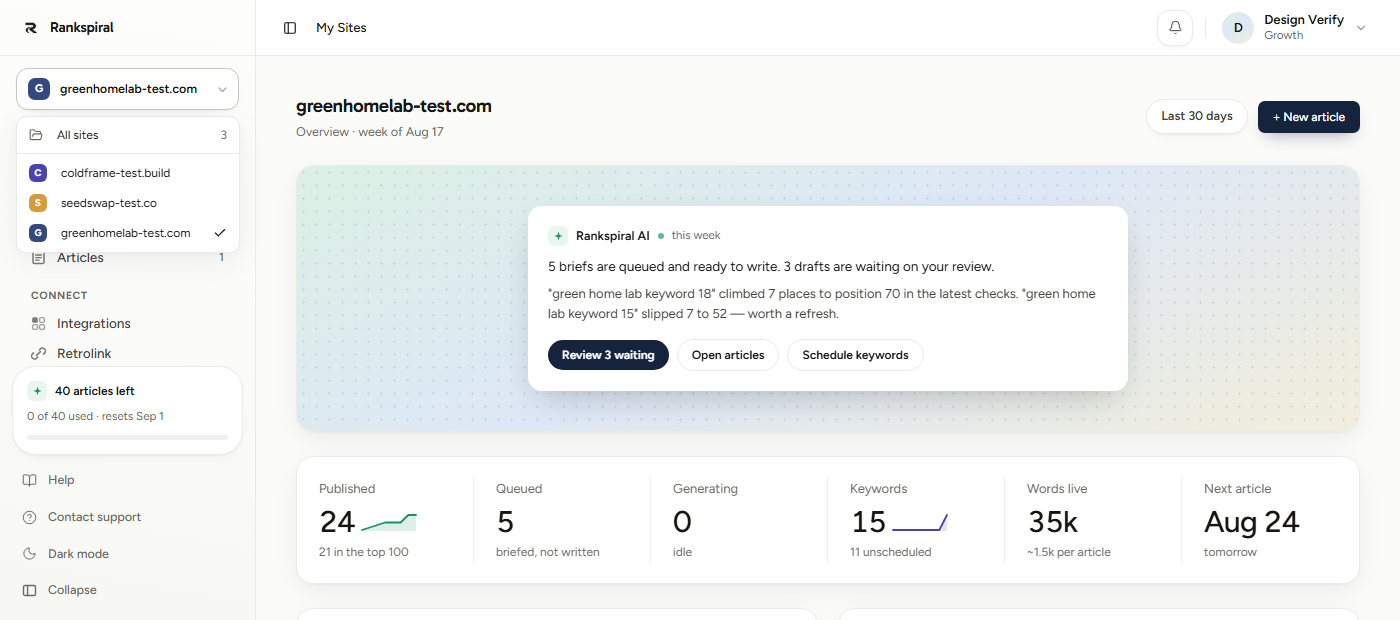This screenshot has width=1400, height=620.
Task: Click "21 in the top 100" text
Action: coord(364,552)
